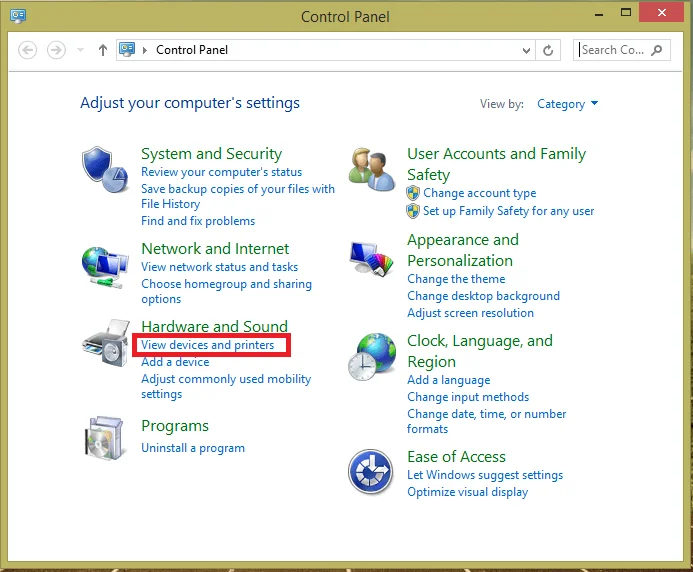Minimize the Control Panel window
The image size is (693, 572).
click(599, 13)
